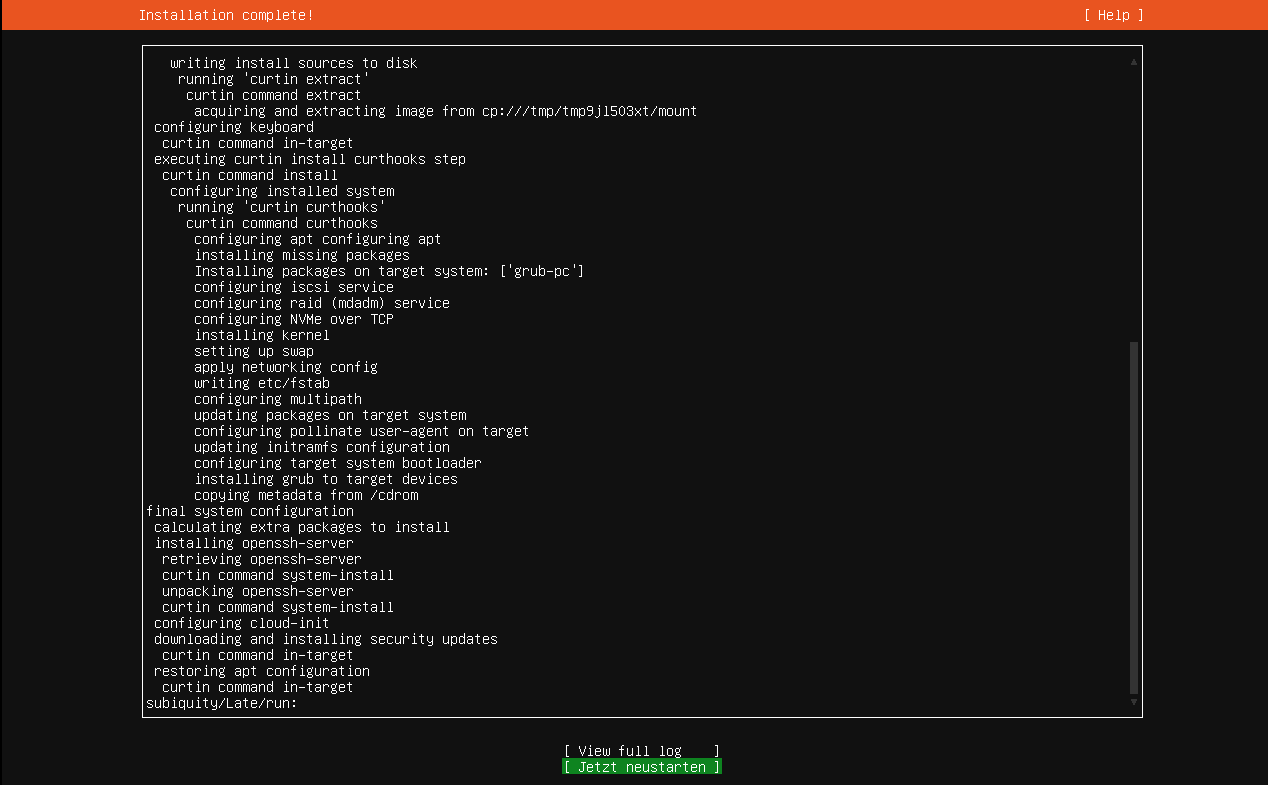Viewport: 1268px width, 785px height.
Task: Open 'View full log'
Action: pos(641,750)
